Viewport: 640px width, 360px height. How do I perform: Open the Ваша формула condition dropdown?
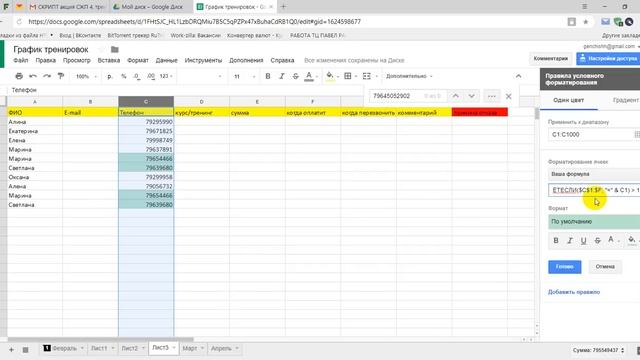click(594, 174)
